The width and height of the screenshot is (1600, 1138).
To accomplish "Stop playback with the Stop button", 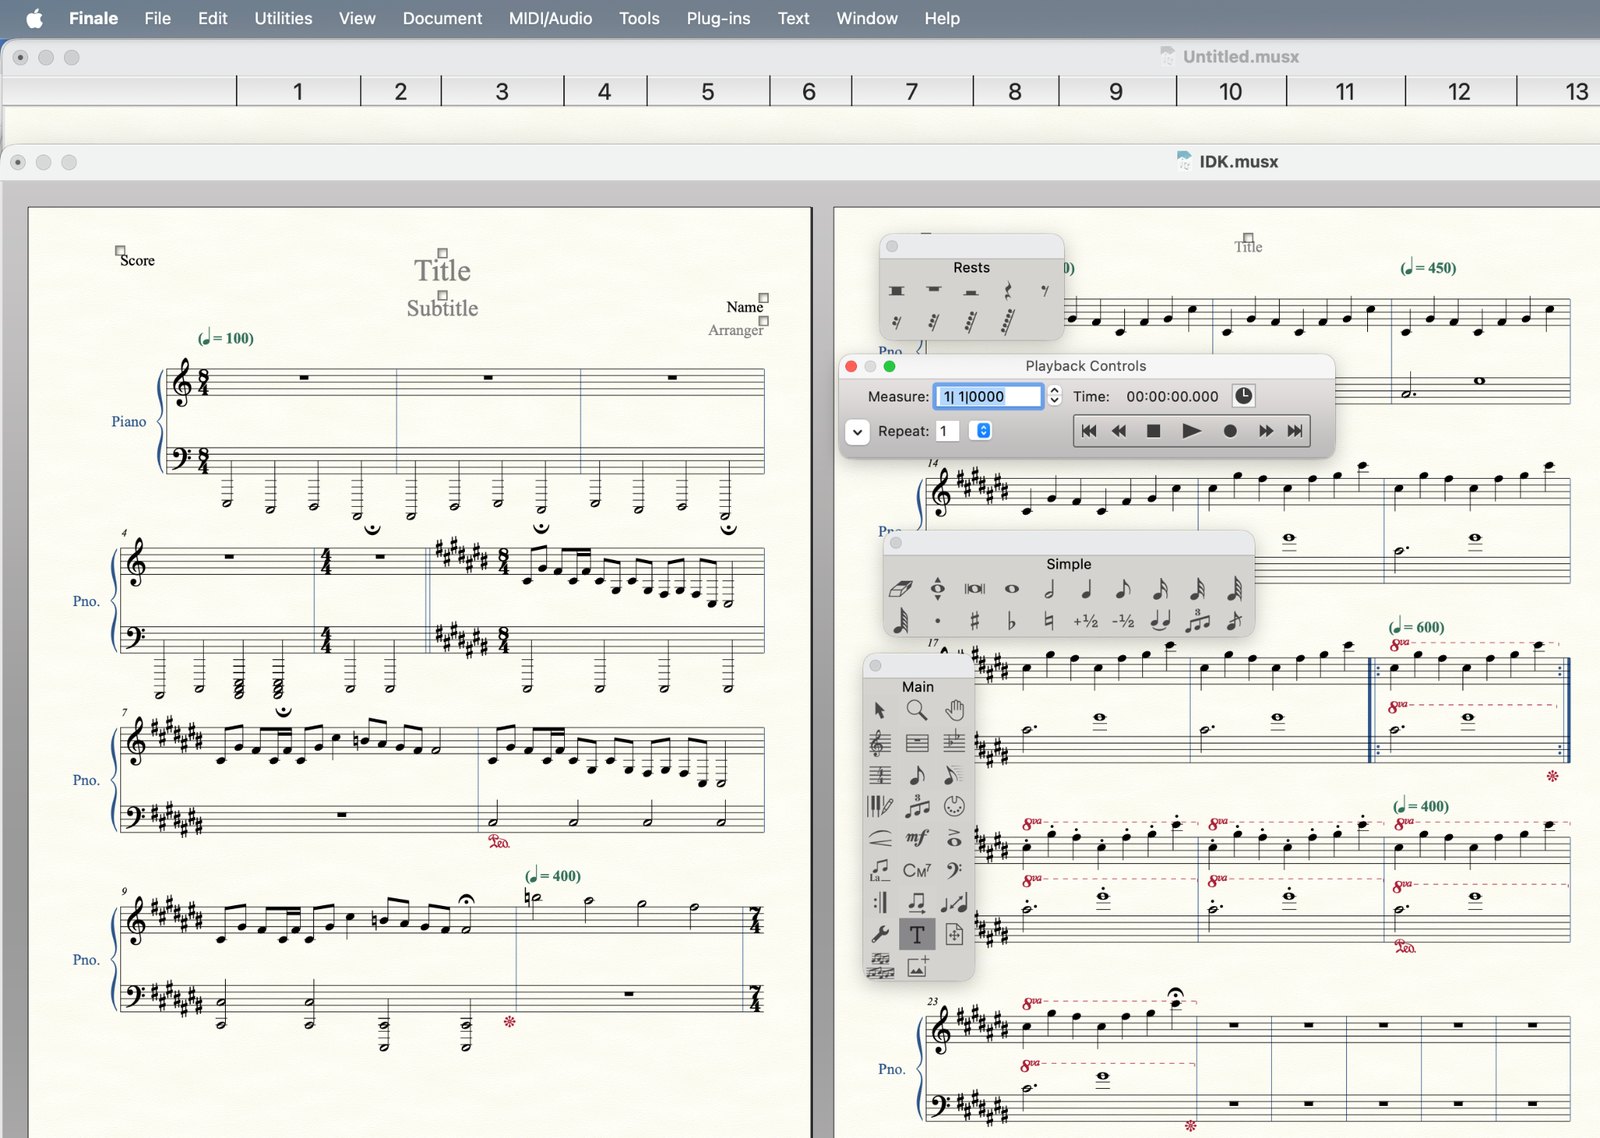I will [1153, 431].
